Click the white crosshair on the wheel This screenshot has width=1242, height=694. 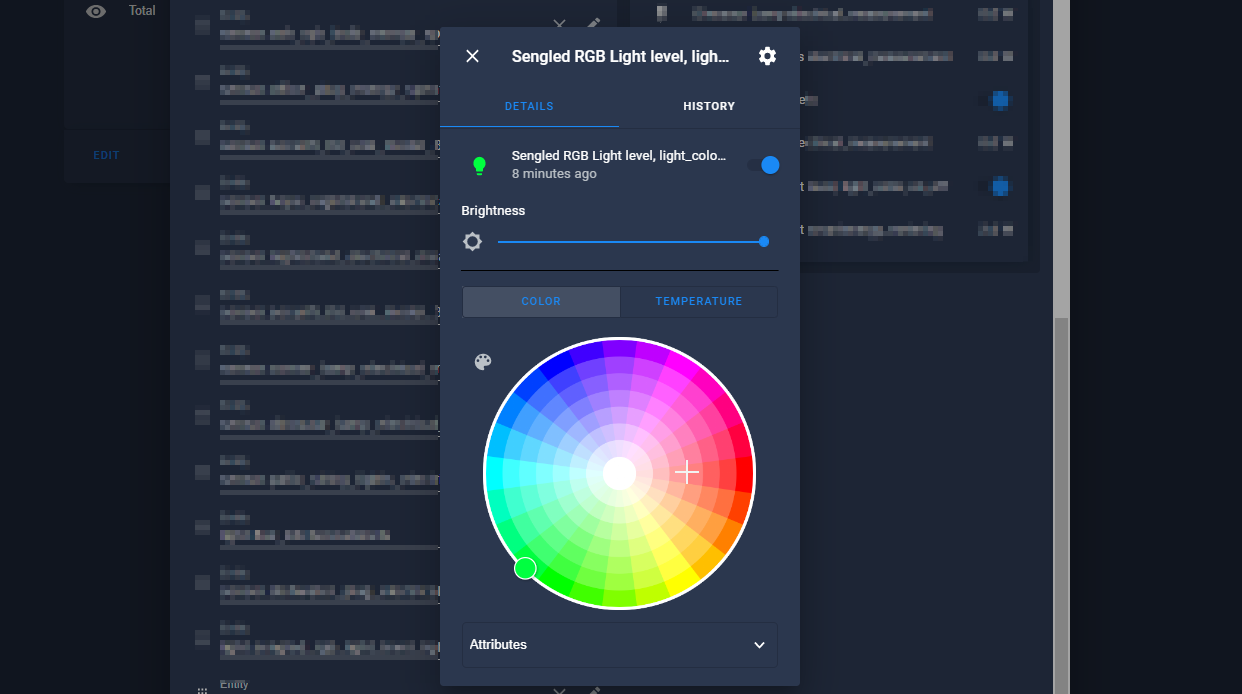coord(687,472)
